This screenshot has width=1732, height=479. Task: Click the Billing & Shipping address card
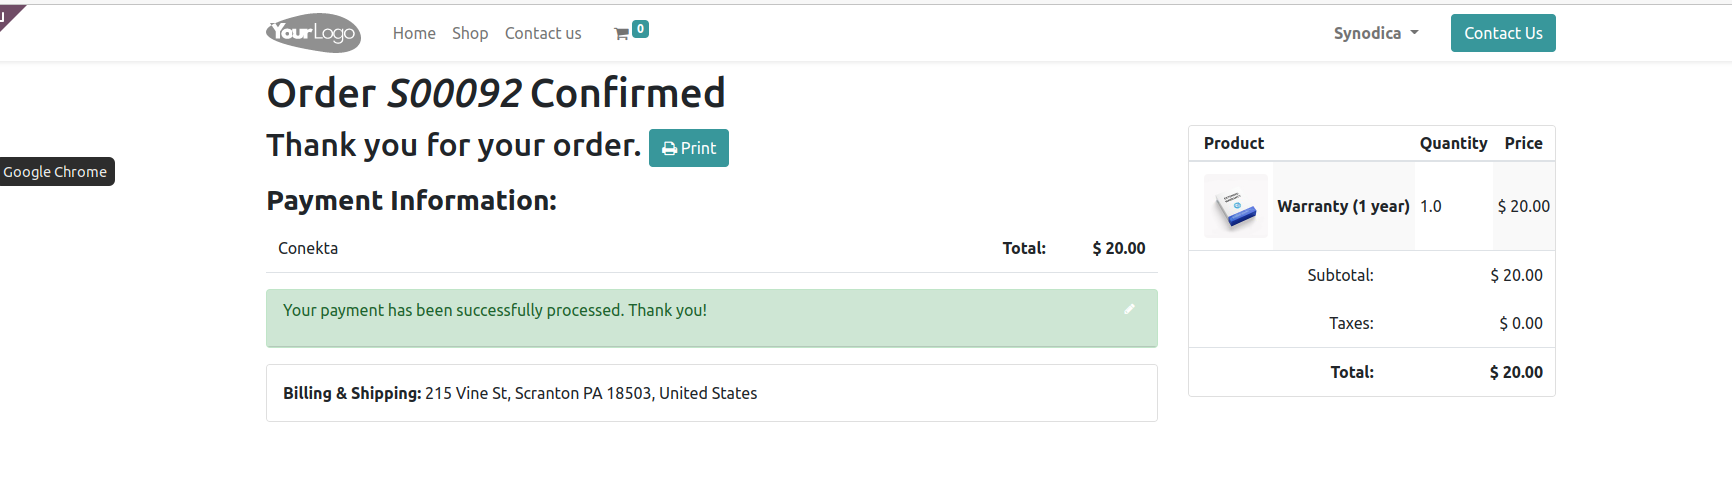click(712, 393)
